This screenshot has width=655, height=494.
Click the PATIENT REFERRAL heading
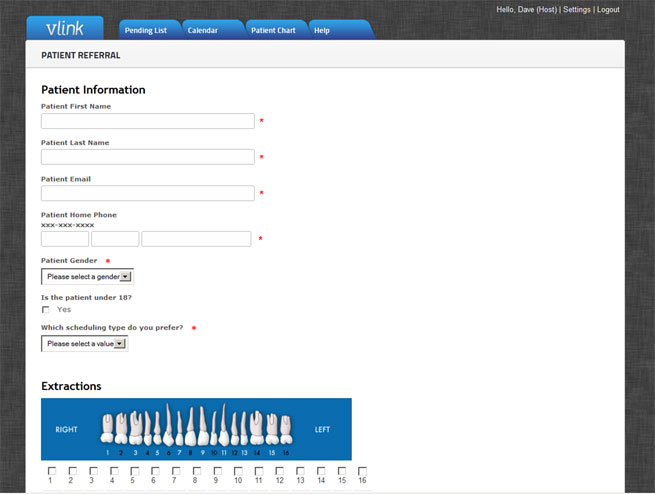click(81, 55)
